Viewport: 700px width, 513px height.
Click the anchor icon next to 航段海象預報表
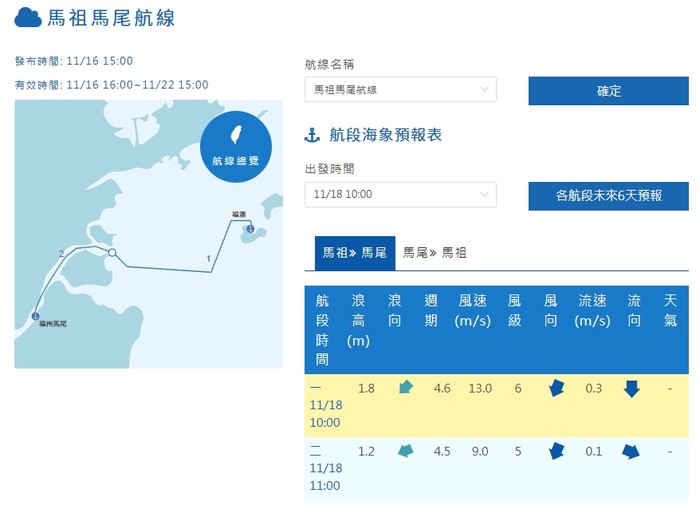[x=311, y=135]
